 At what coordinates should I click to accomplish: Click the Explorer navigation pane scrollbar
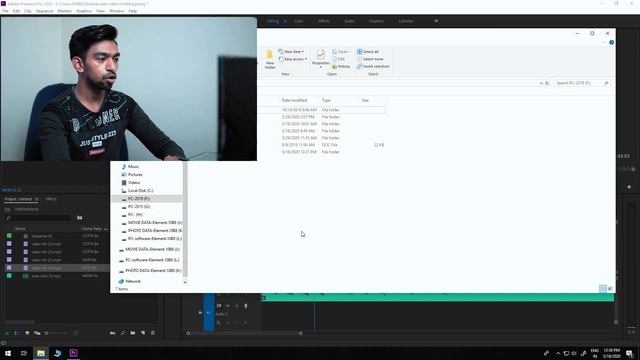tap(185, 219)
